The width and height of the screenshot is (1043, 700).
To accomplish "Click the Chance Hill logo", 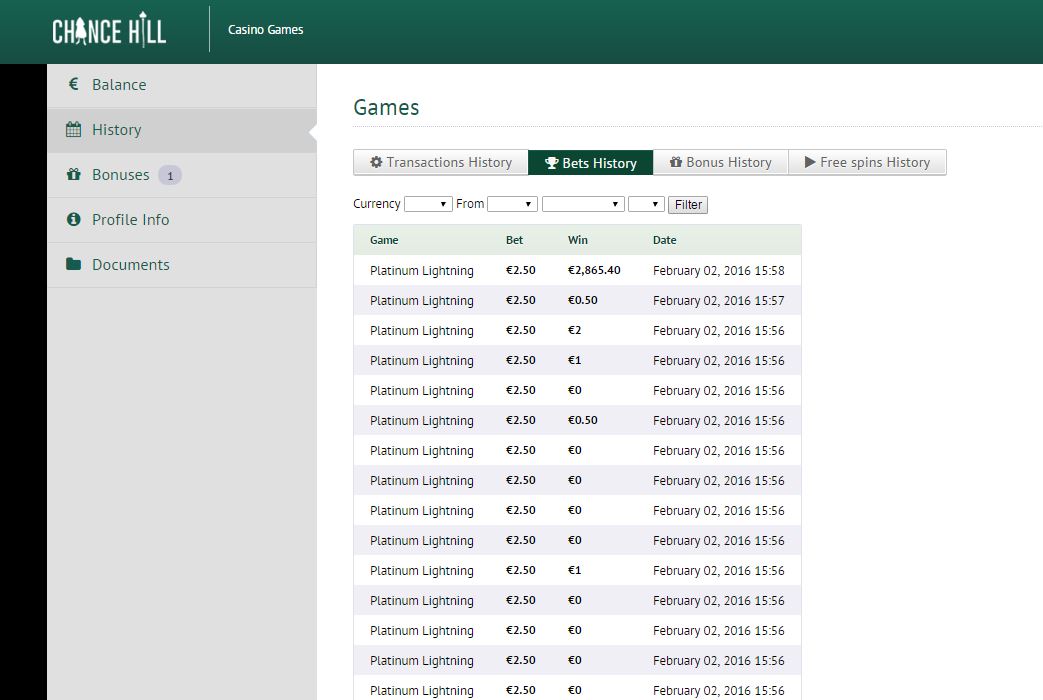I will coord(109,29).
